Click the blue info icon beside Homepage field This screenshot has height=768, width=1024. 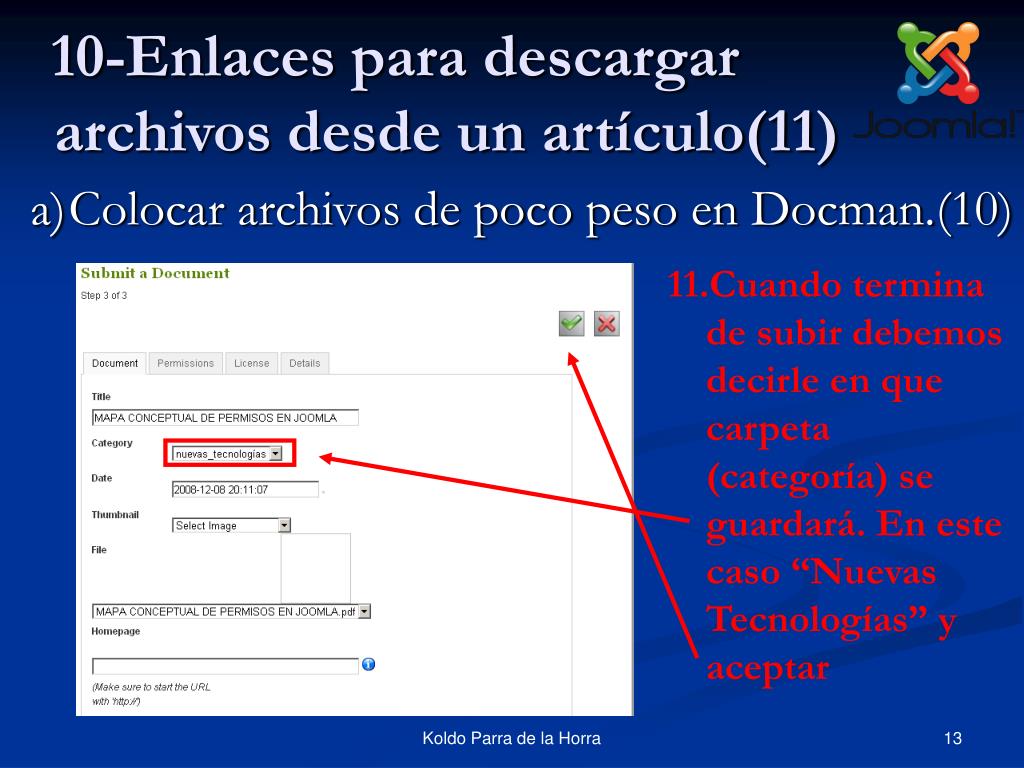click(x=368, y=664)
